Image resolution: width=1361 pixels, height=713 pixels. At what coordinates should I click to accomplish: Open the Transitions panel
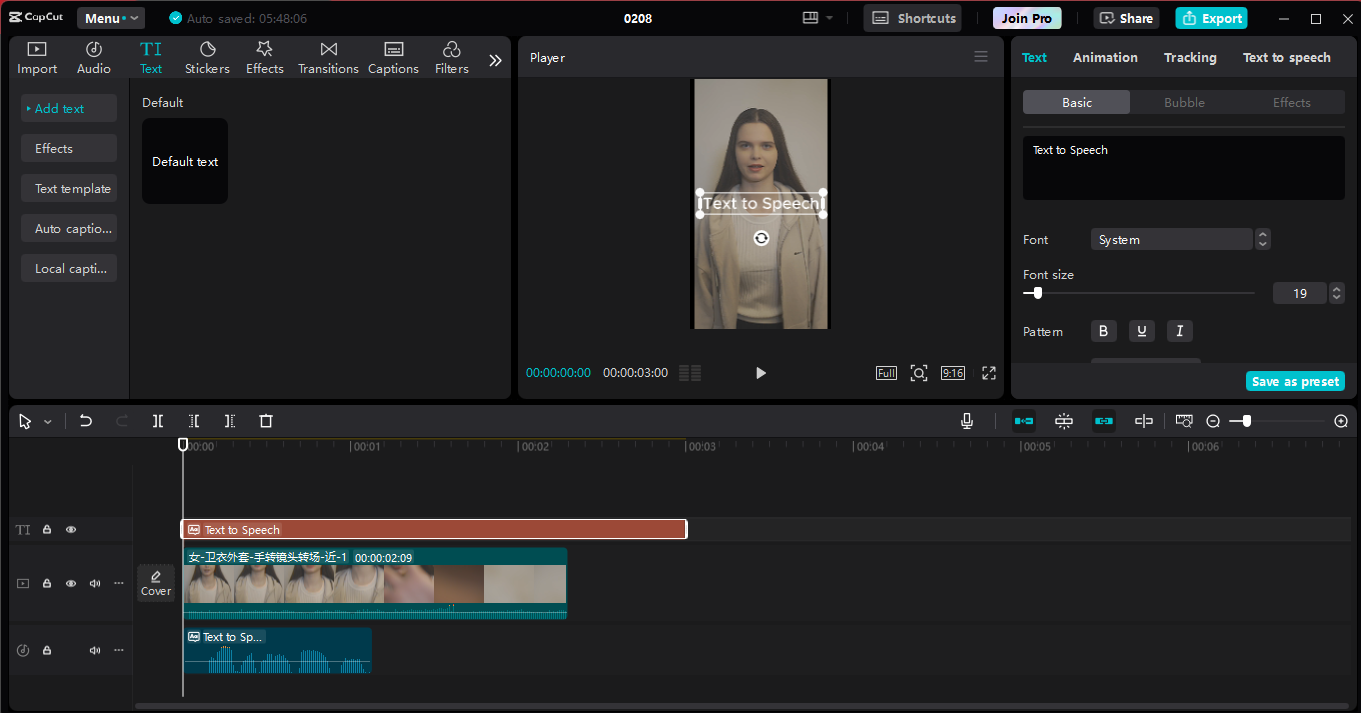pyautogui.click(x=328, y=55)
